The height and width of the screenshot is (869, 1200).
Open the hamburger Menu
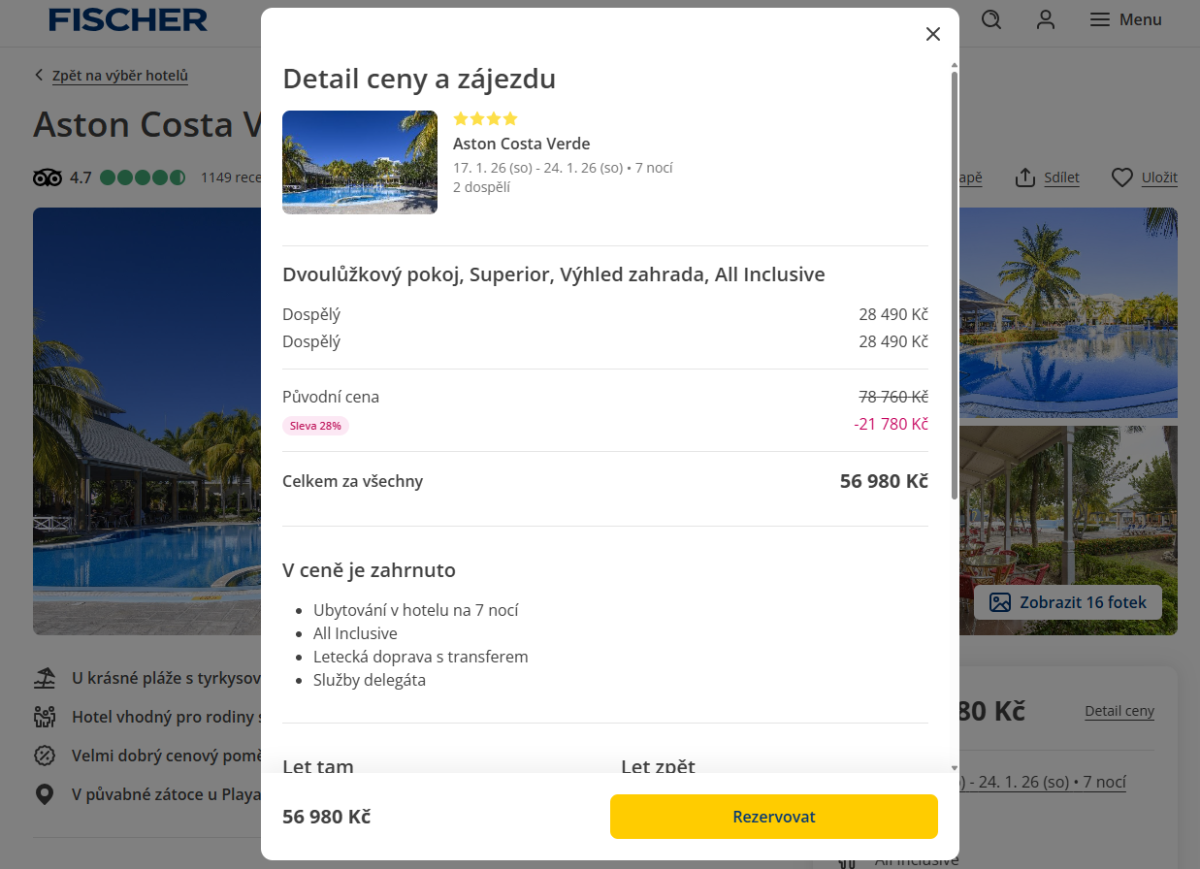pos(1126,20)
